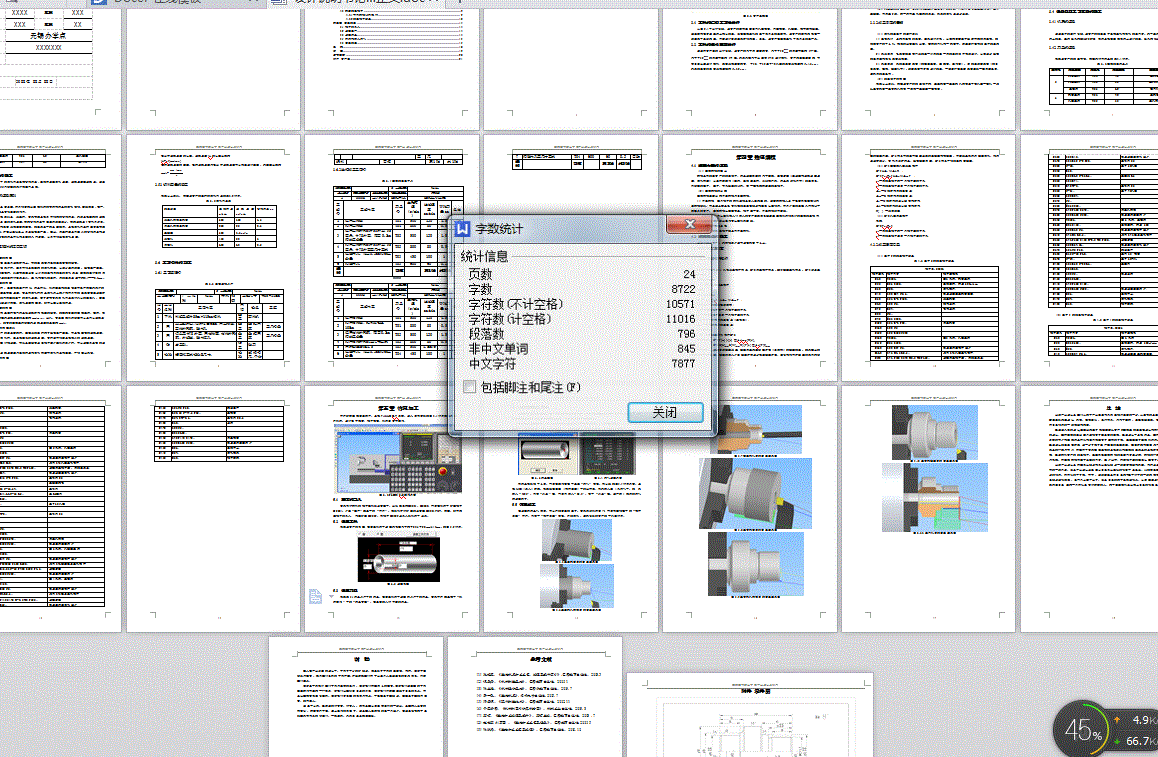Image resolution: width=1158 pixels, height=757 pixels.
Task: Open the 致谢 page thumbnail
Action: 356,696
